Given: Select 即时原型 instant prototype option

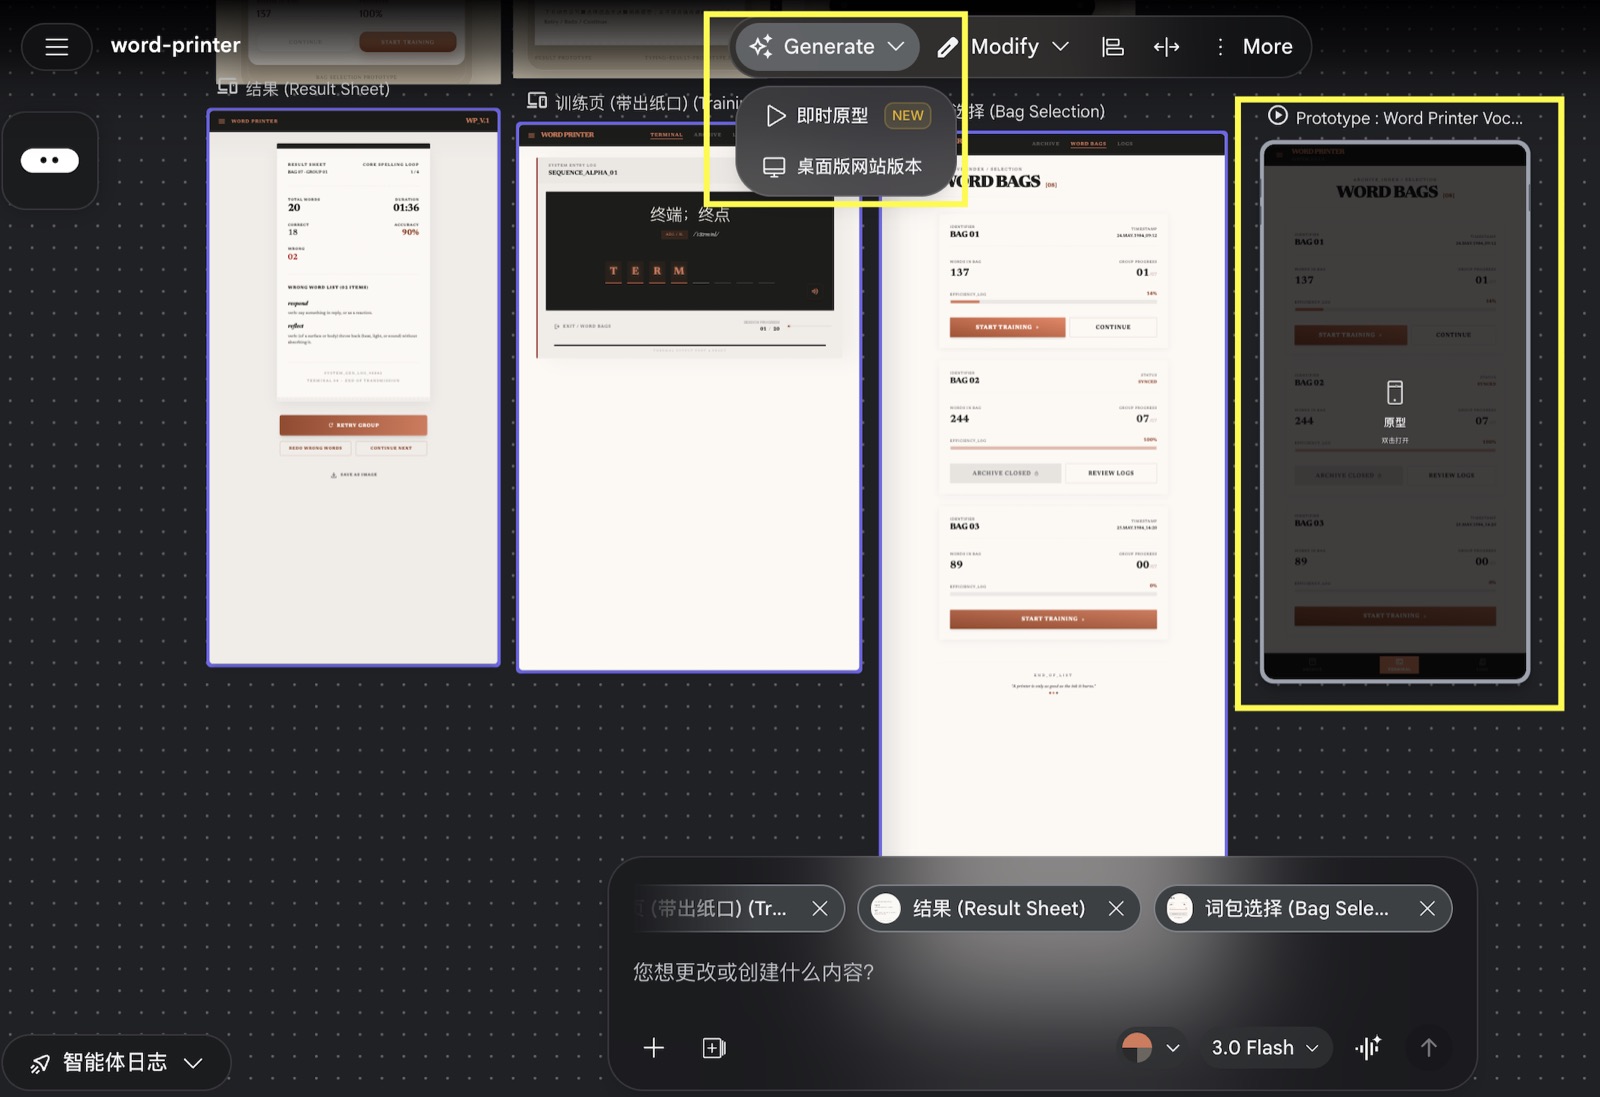Looking at the screenshot, I should coord(847,116).
